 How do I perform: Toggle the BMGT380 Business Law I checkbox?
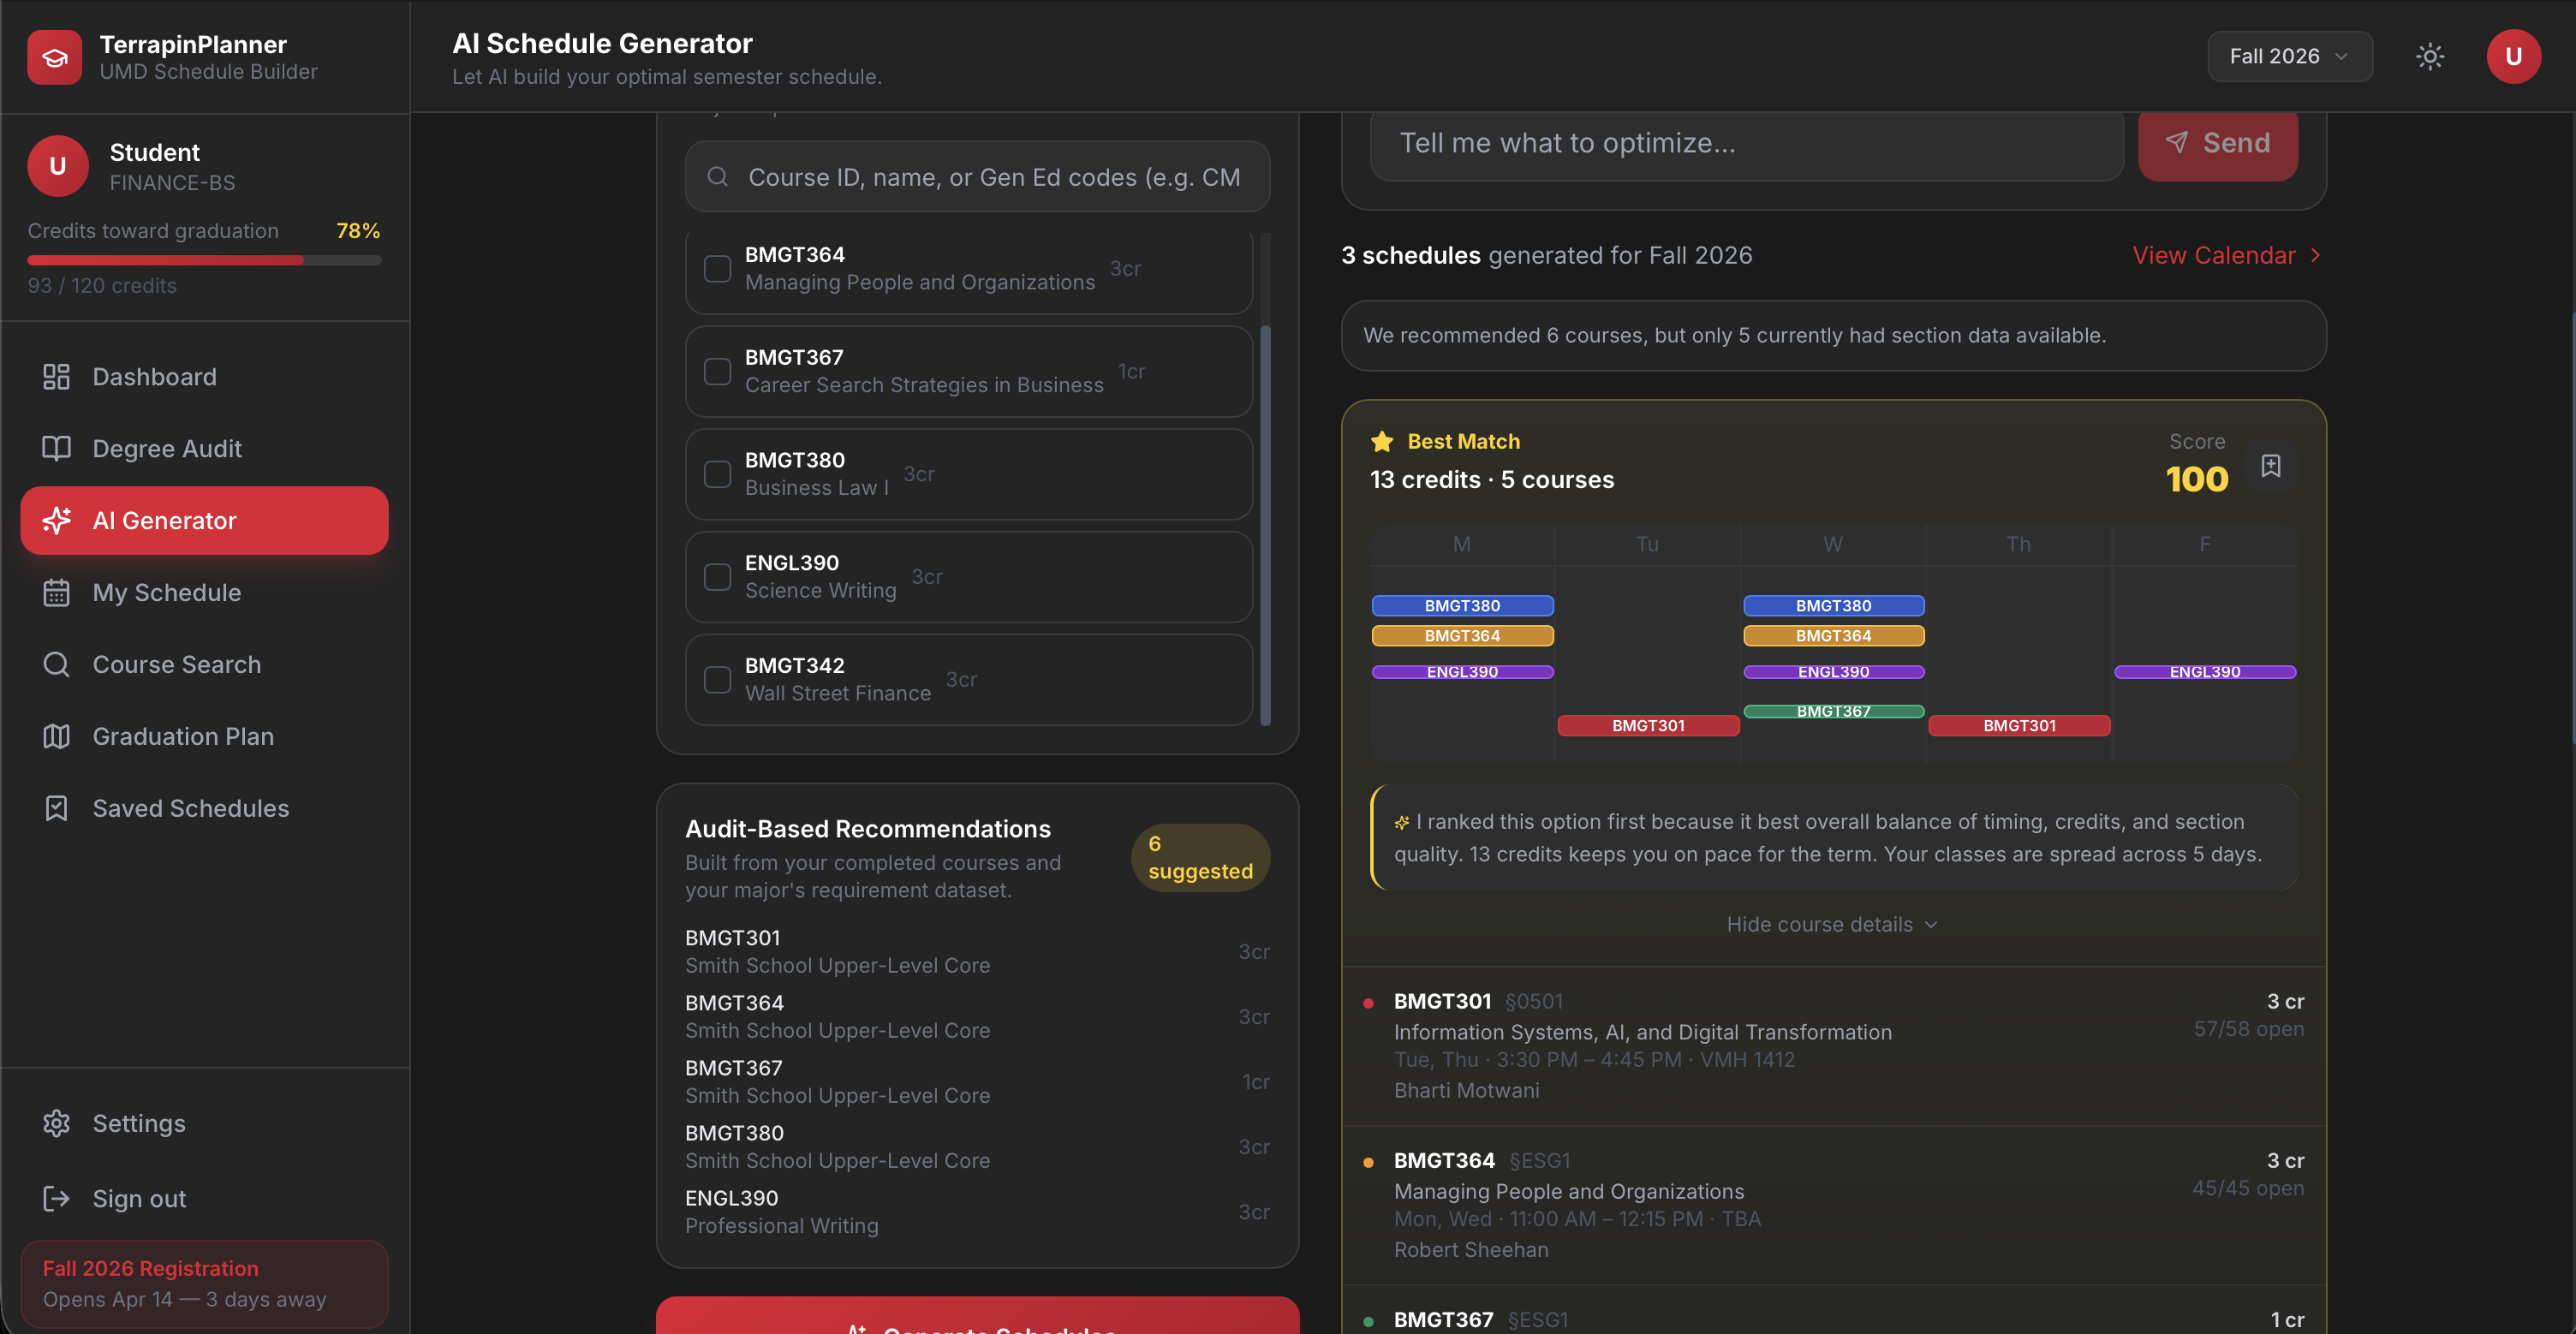point(717,474)
